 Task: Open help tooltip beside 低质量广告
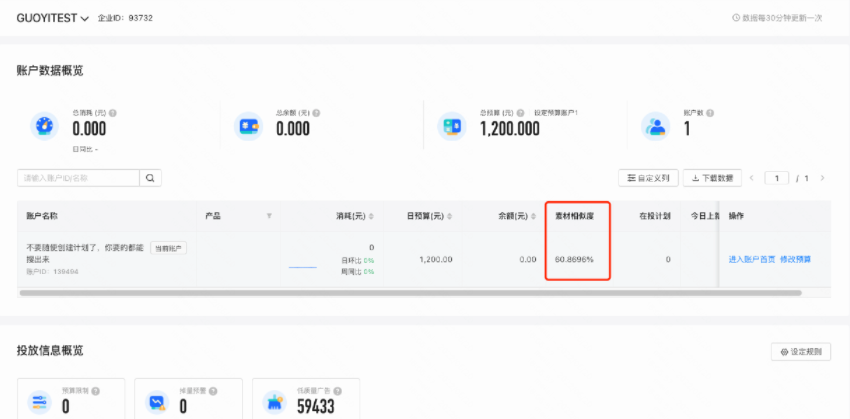coord(338,391)
